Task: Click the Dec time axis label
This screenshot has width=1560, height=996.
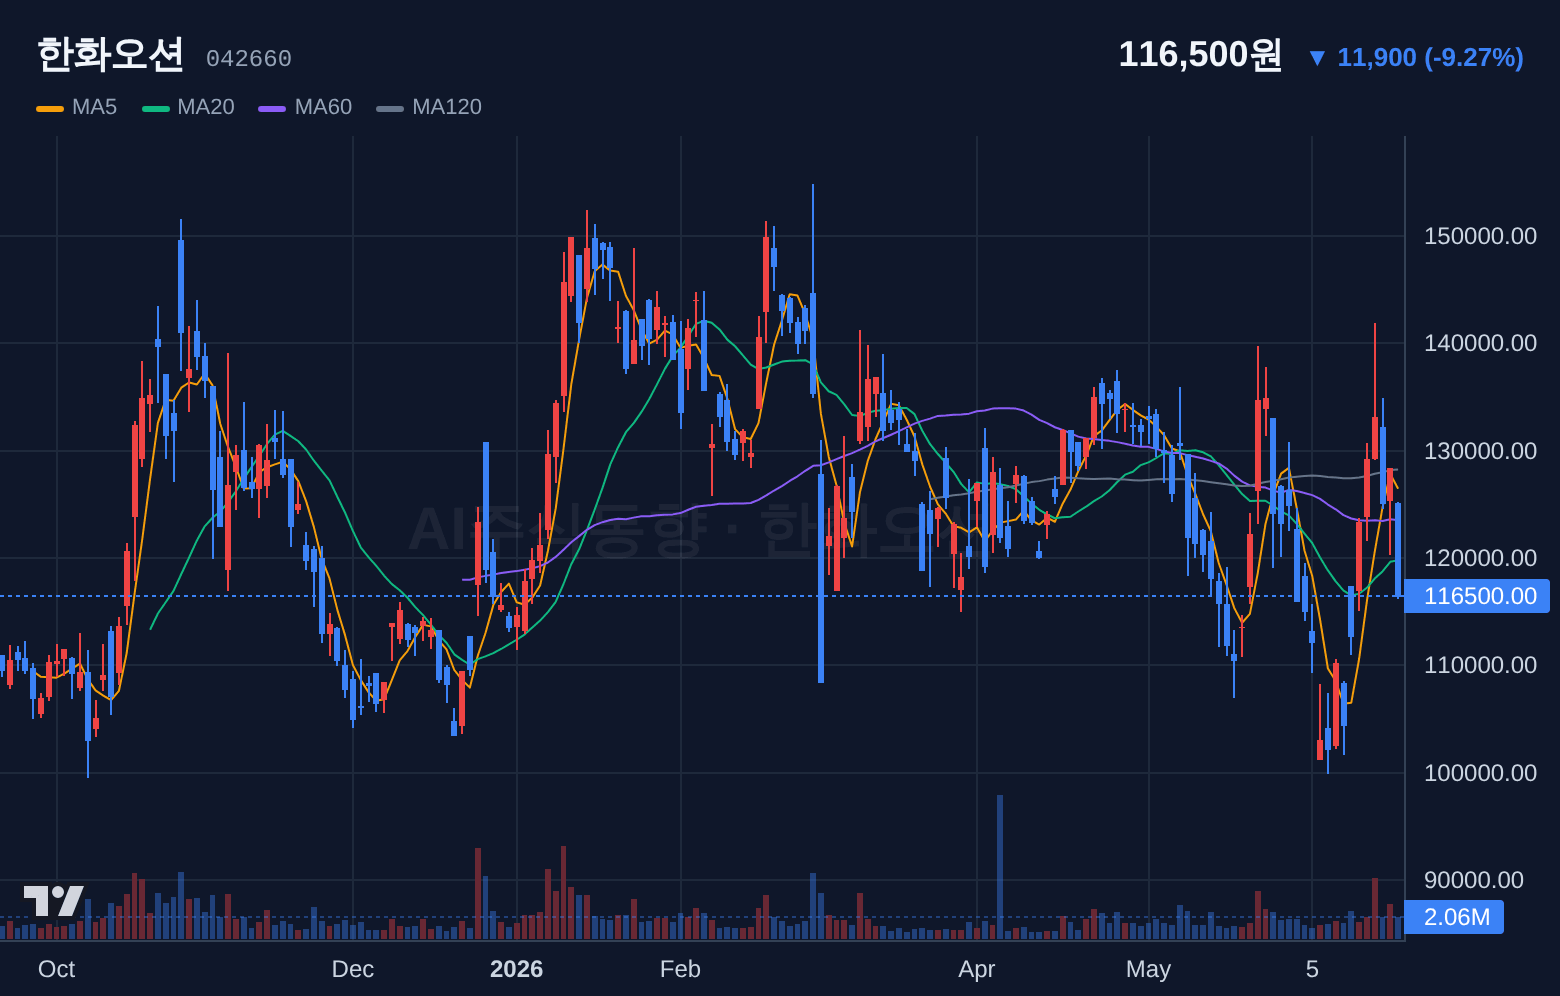Action: click(x=353, y=969)
